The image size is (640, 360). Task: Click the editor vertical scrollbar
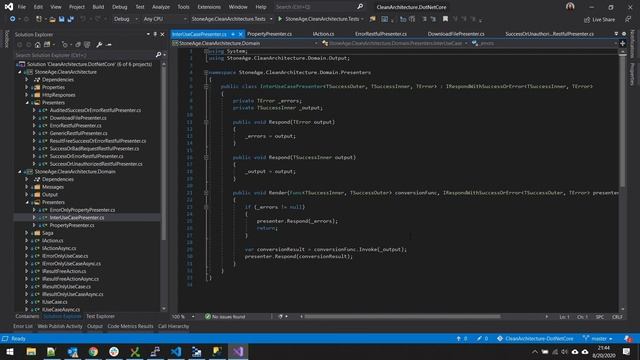tap(622, 120)
